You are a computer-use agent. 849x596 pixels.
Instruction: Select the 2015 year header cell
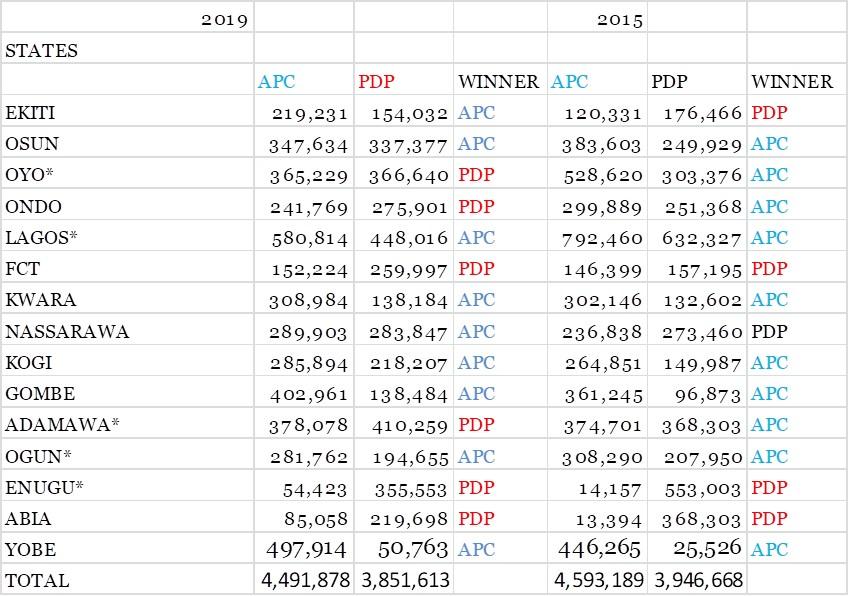tap(620, 19)
